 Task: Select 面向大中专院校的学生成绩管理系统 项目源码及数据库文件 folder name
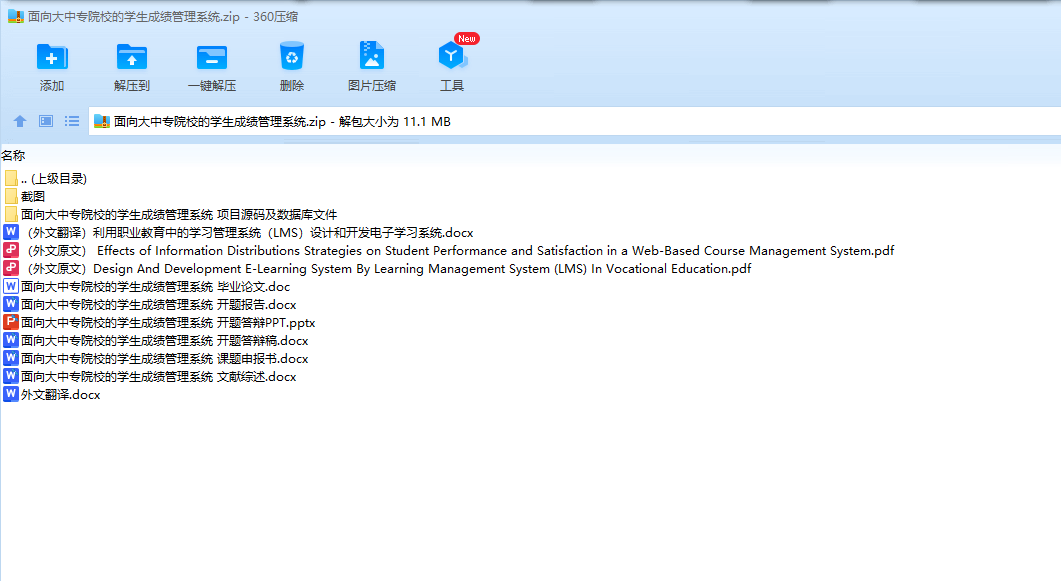click(179, 214)
